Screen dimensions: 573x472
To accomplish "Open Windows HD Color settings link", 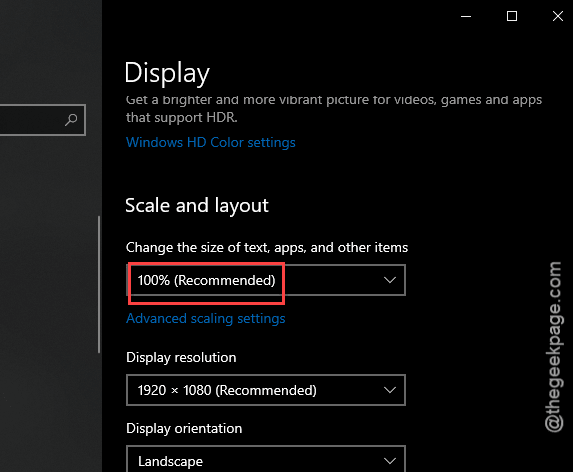I will (x=210, y=142).
